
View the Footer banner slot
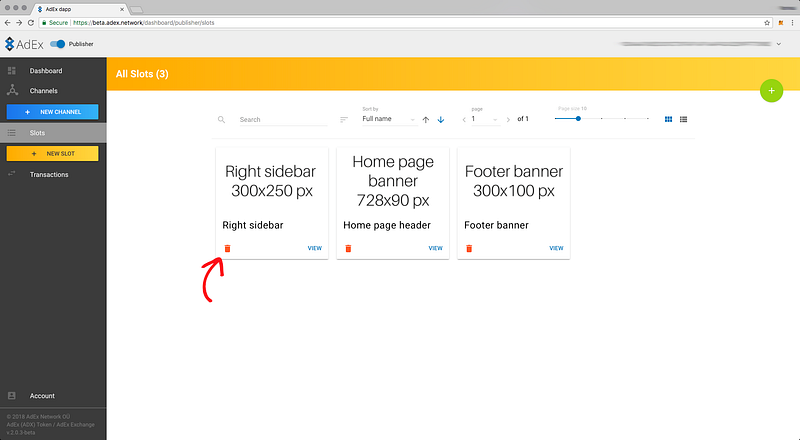(556, 248)
